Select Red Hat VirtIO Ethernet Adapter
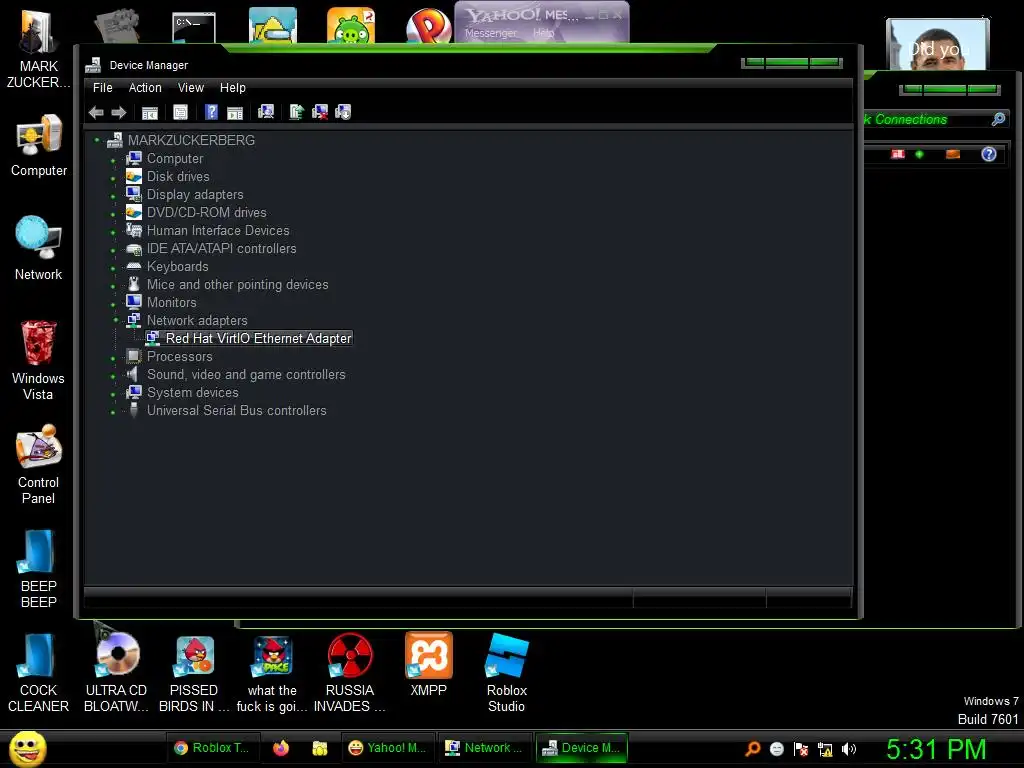The width and height of the screenshot is (1024, 768). click(x=258, y=338)
